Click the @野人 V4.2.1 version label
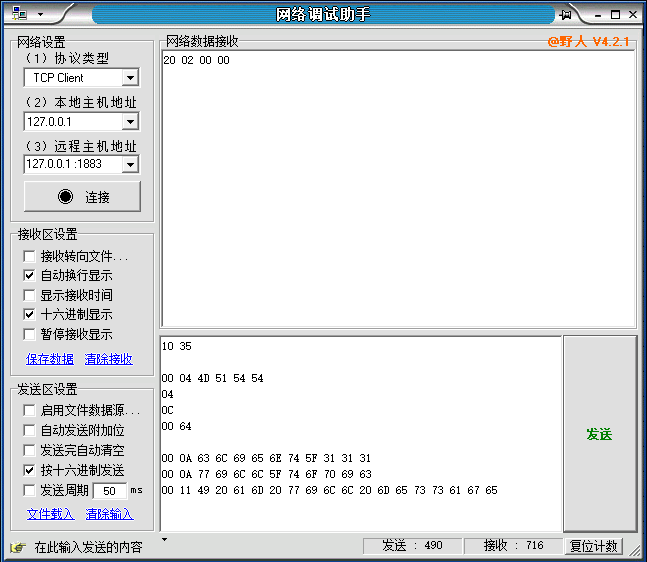The width and height of the screenshot is (647, 562). point(588,42)
